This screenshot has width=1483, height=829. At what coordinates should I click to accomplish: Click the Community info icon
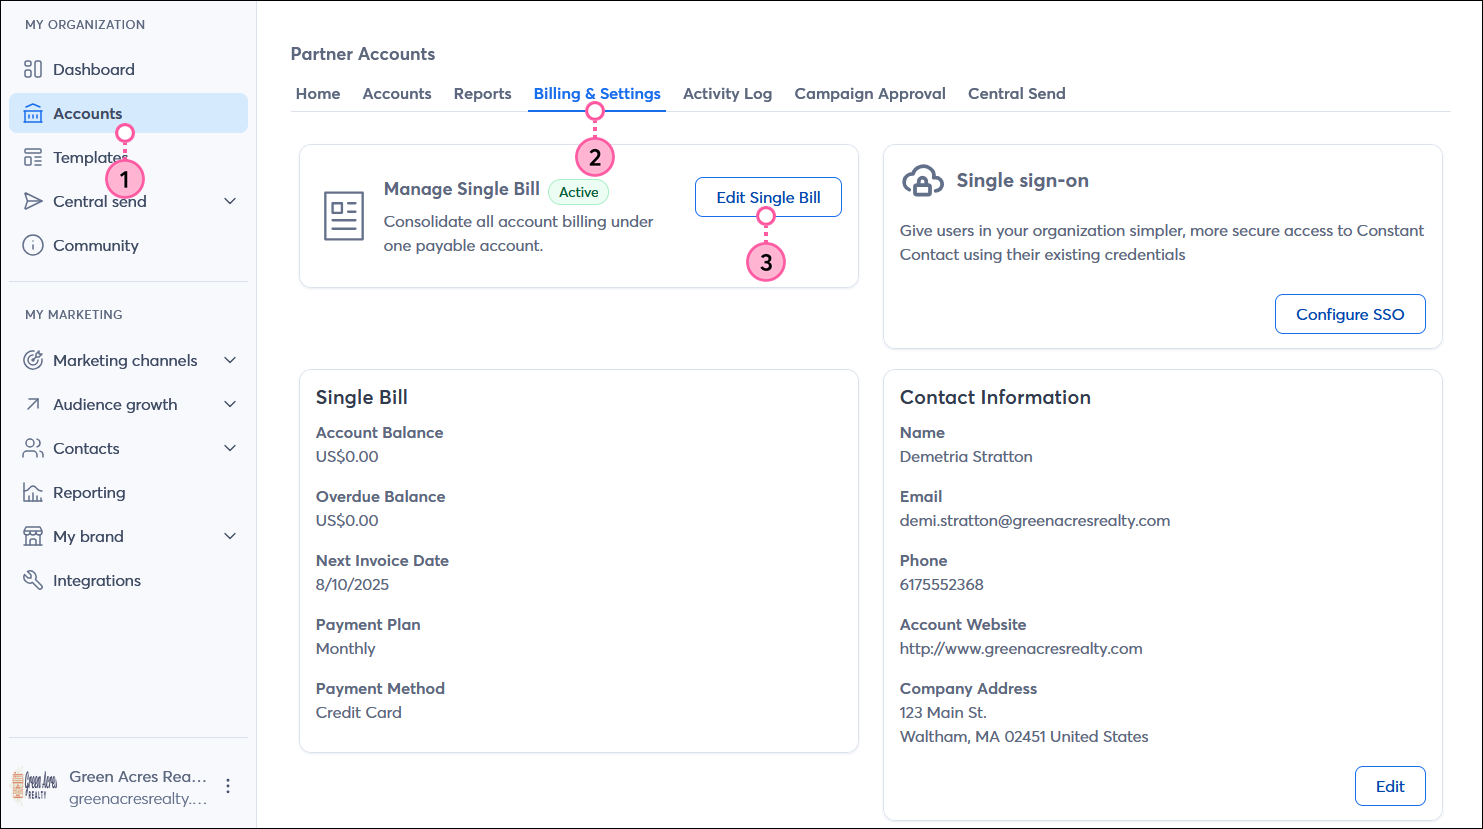[x=33, y=245]
